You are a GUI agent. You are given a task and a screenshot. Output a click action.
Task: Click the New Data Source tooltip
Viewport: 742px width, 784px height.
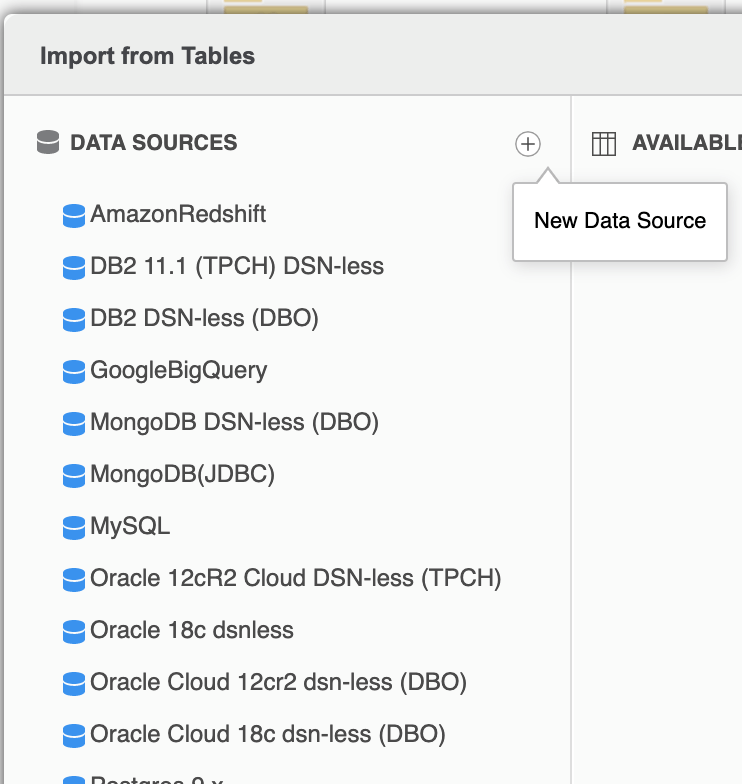click(620, 221)
